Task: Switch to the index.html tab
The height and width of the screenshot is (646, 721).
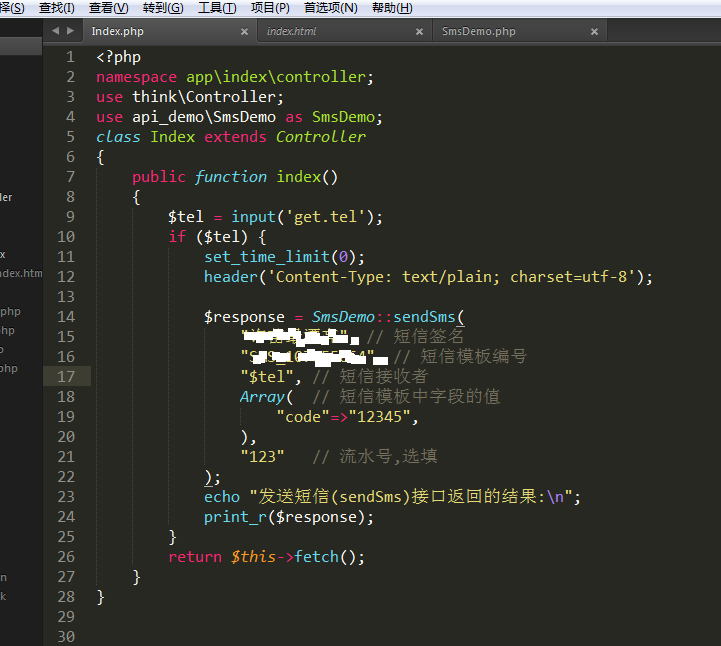Action: coord(291,32)
